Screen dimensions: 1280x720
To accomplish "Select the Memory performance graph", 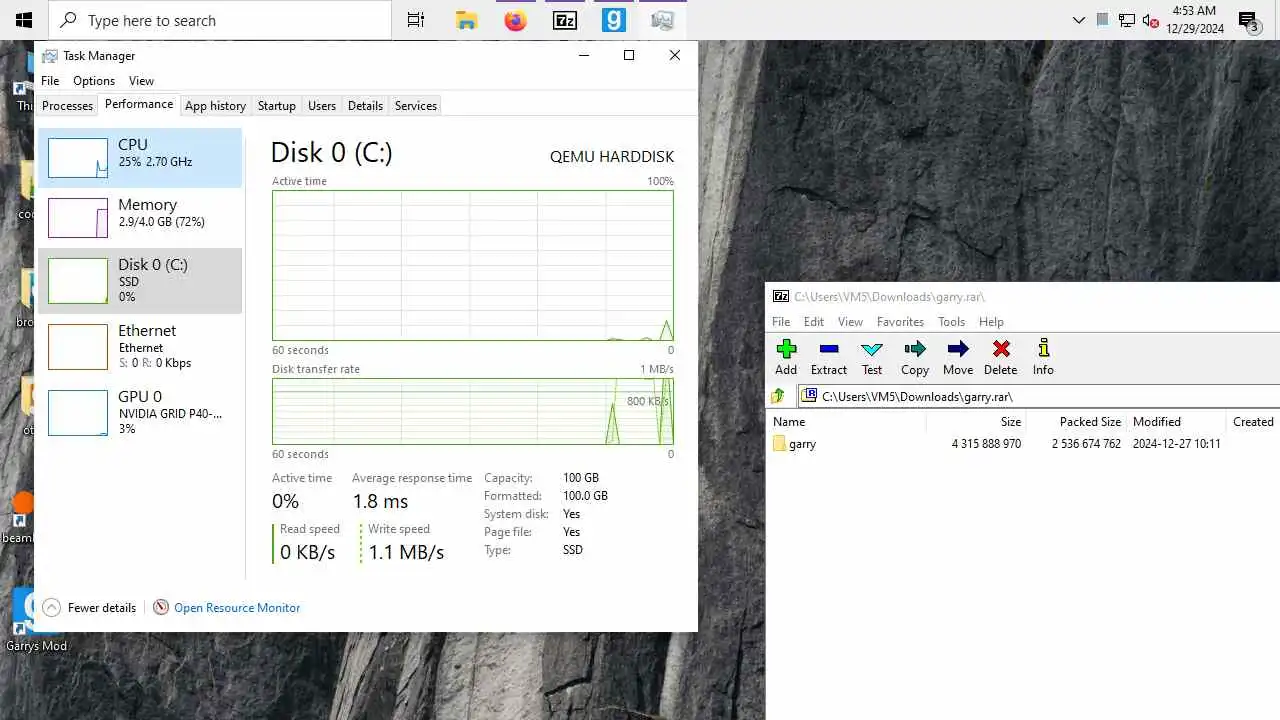I will (78, 218).
